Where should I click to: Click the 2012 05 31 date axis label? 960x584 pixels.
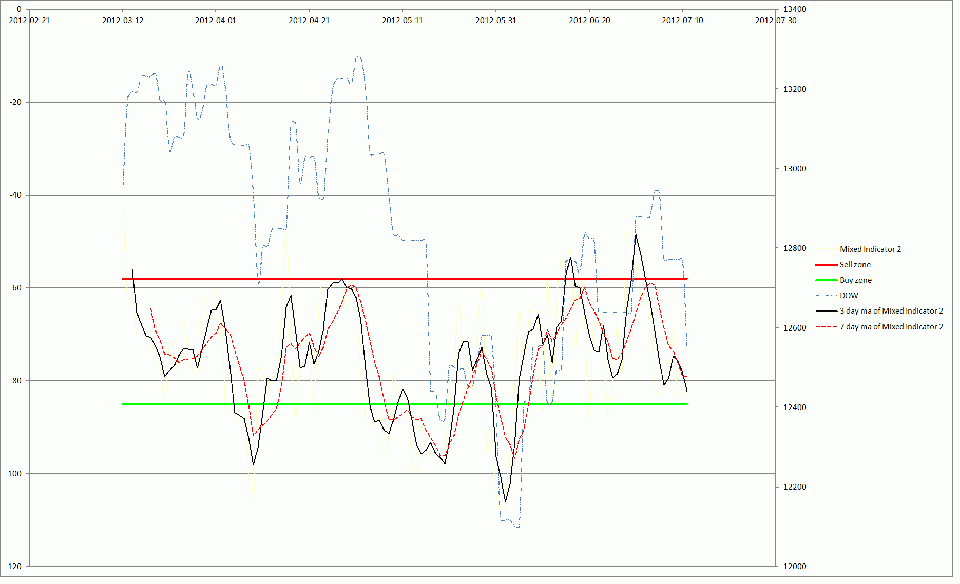pyautogui.click(x=496, y=19)
